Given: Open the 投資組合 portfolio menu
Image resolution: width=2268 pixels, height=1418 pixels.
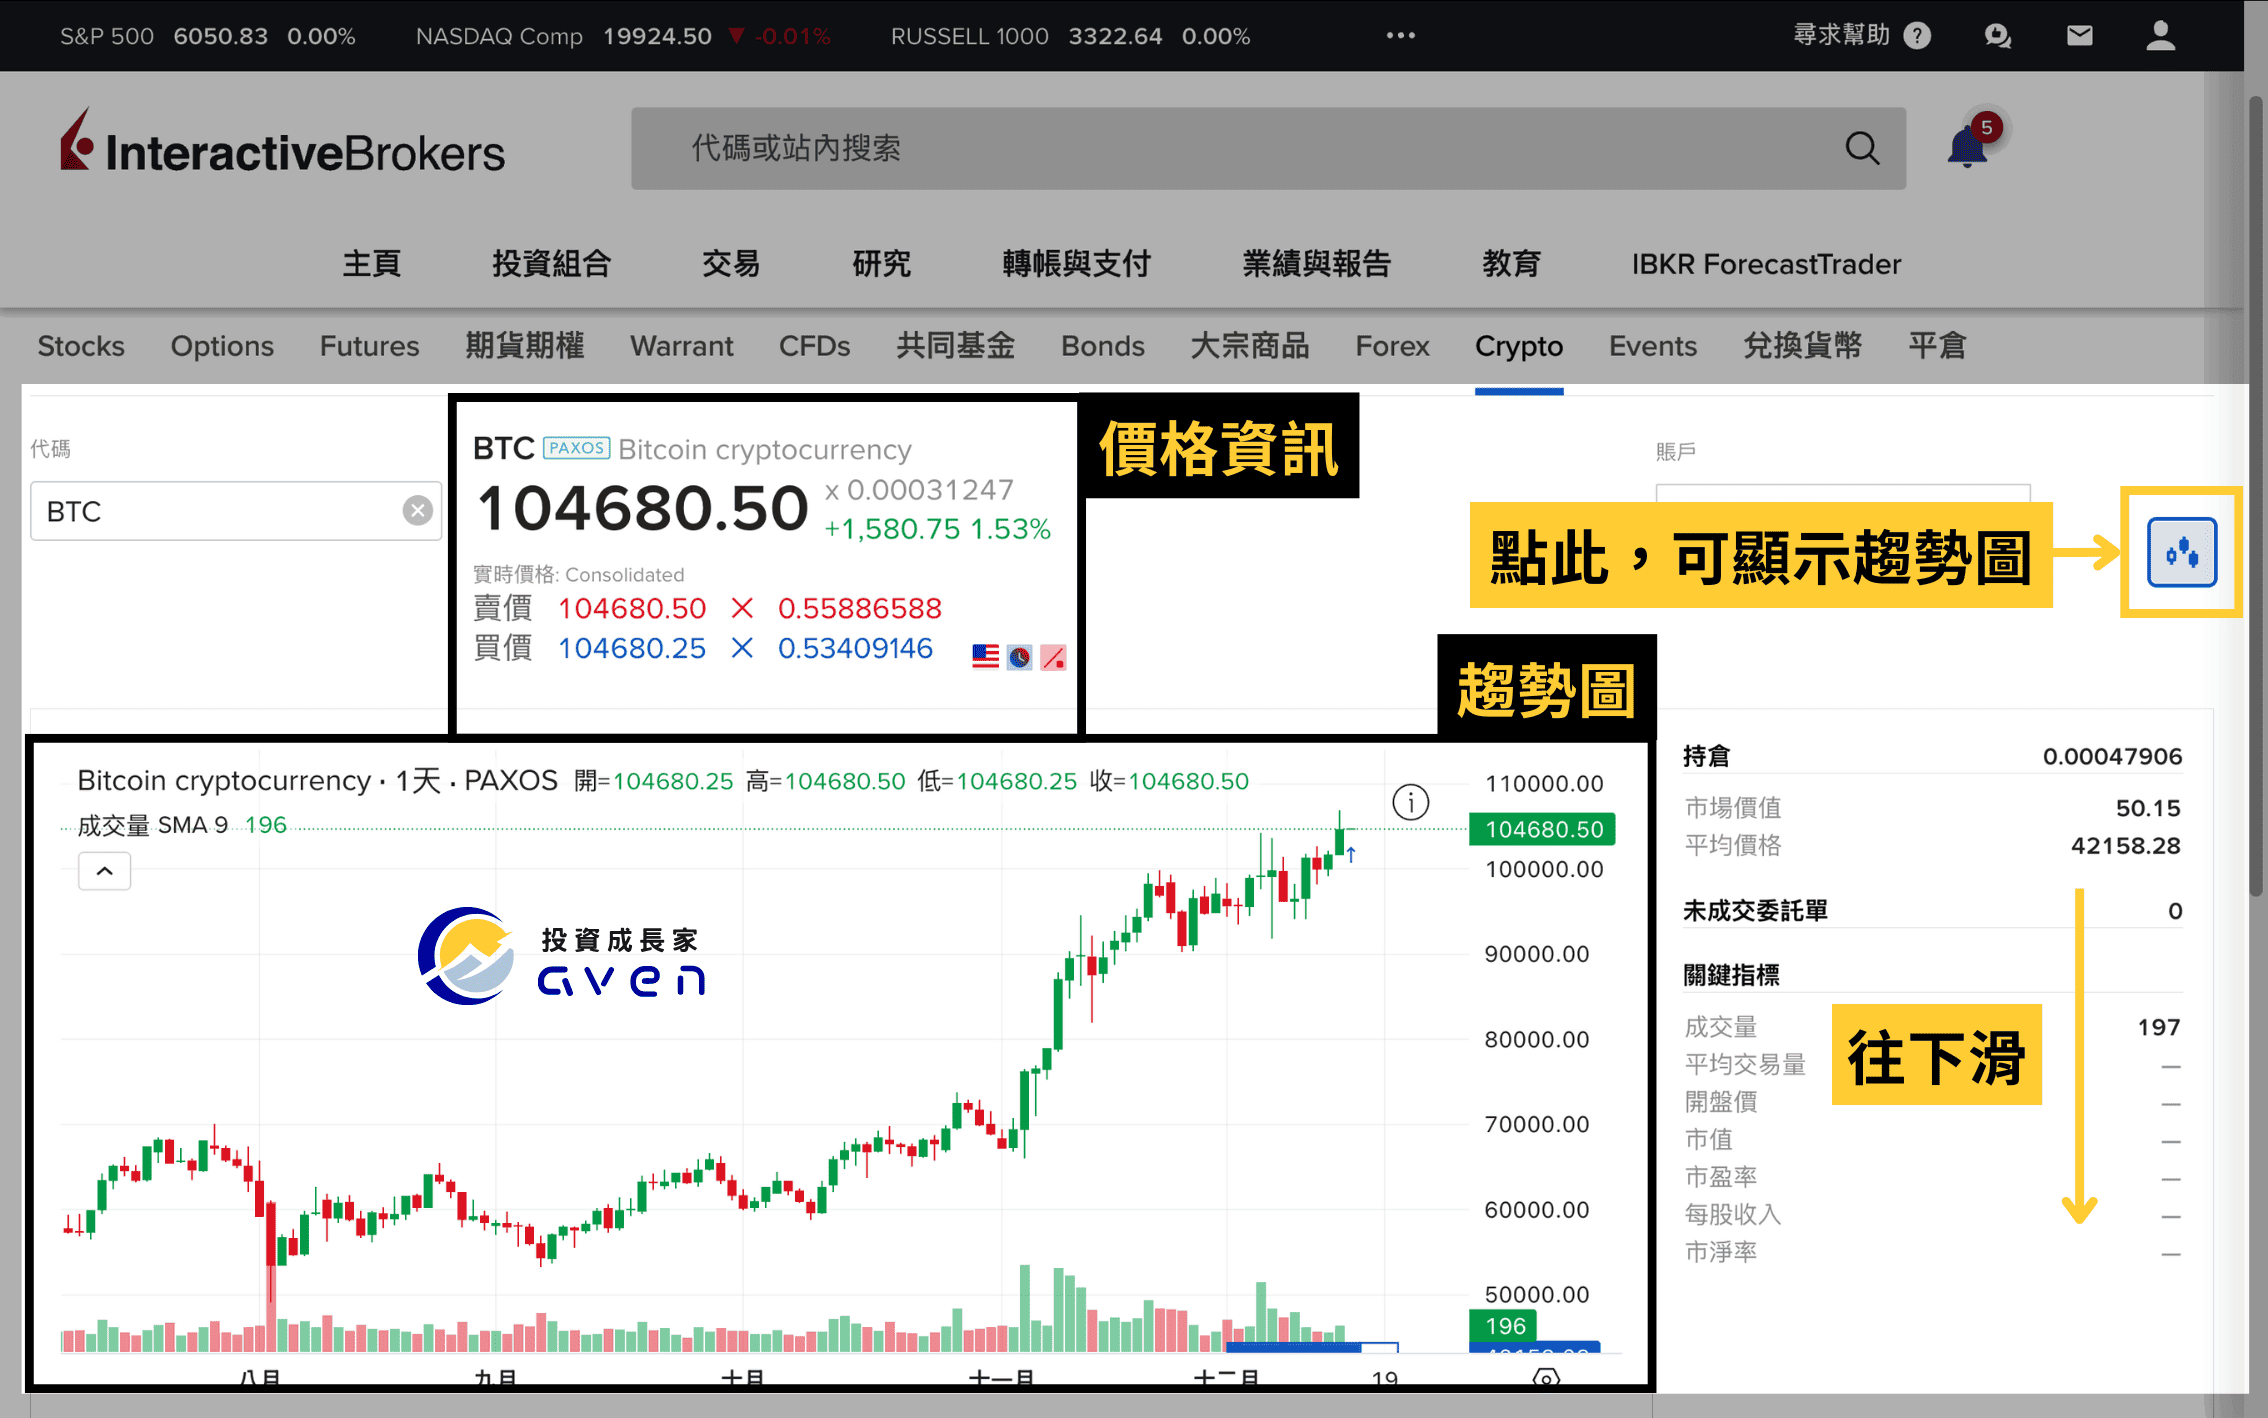Looking at the screenshot, I should [x=551, y=264].
